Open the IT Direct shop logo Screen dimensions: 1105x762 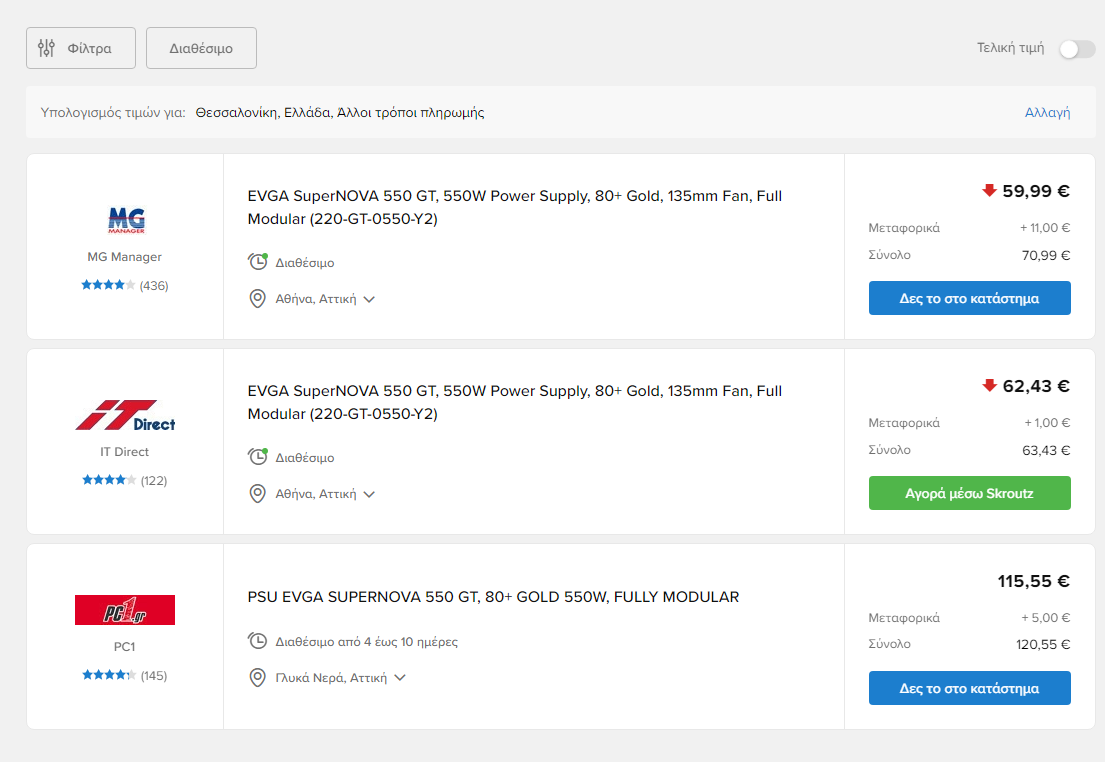(x=125, y=415)
